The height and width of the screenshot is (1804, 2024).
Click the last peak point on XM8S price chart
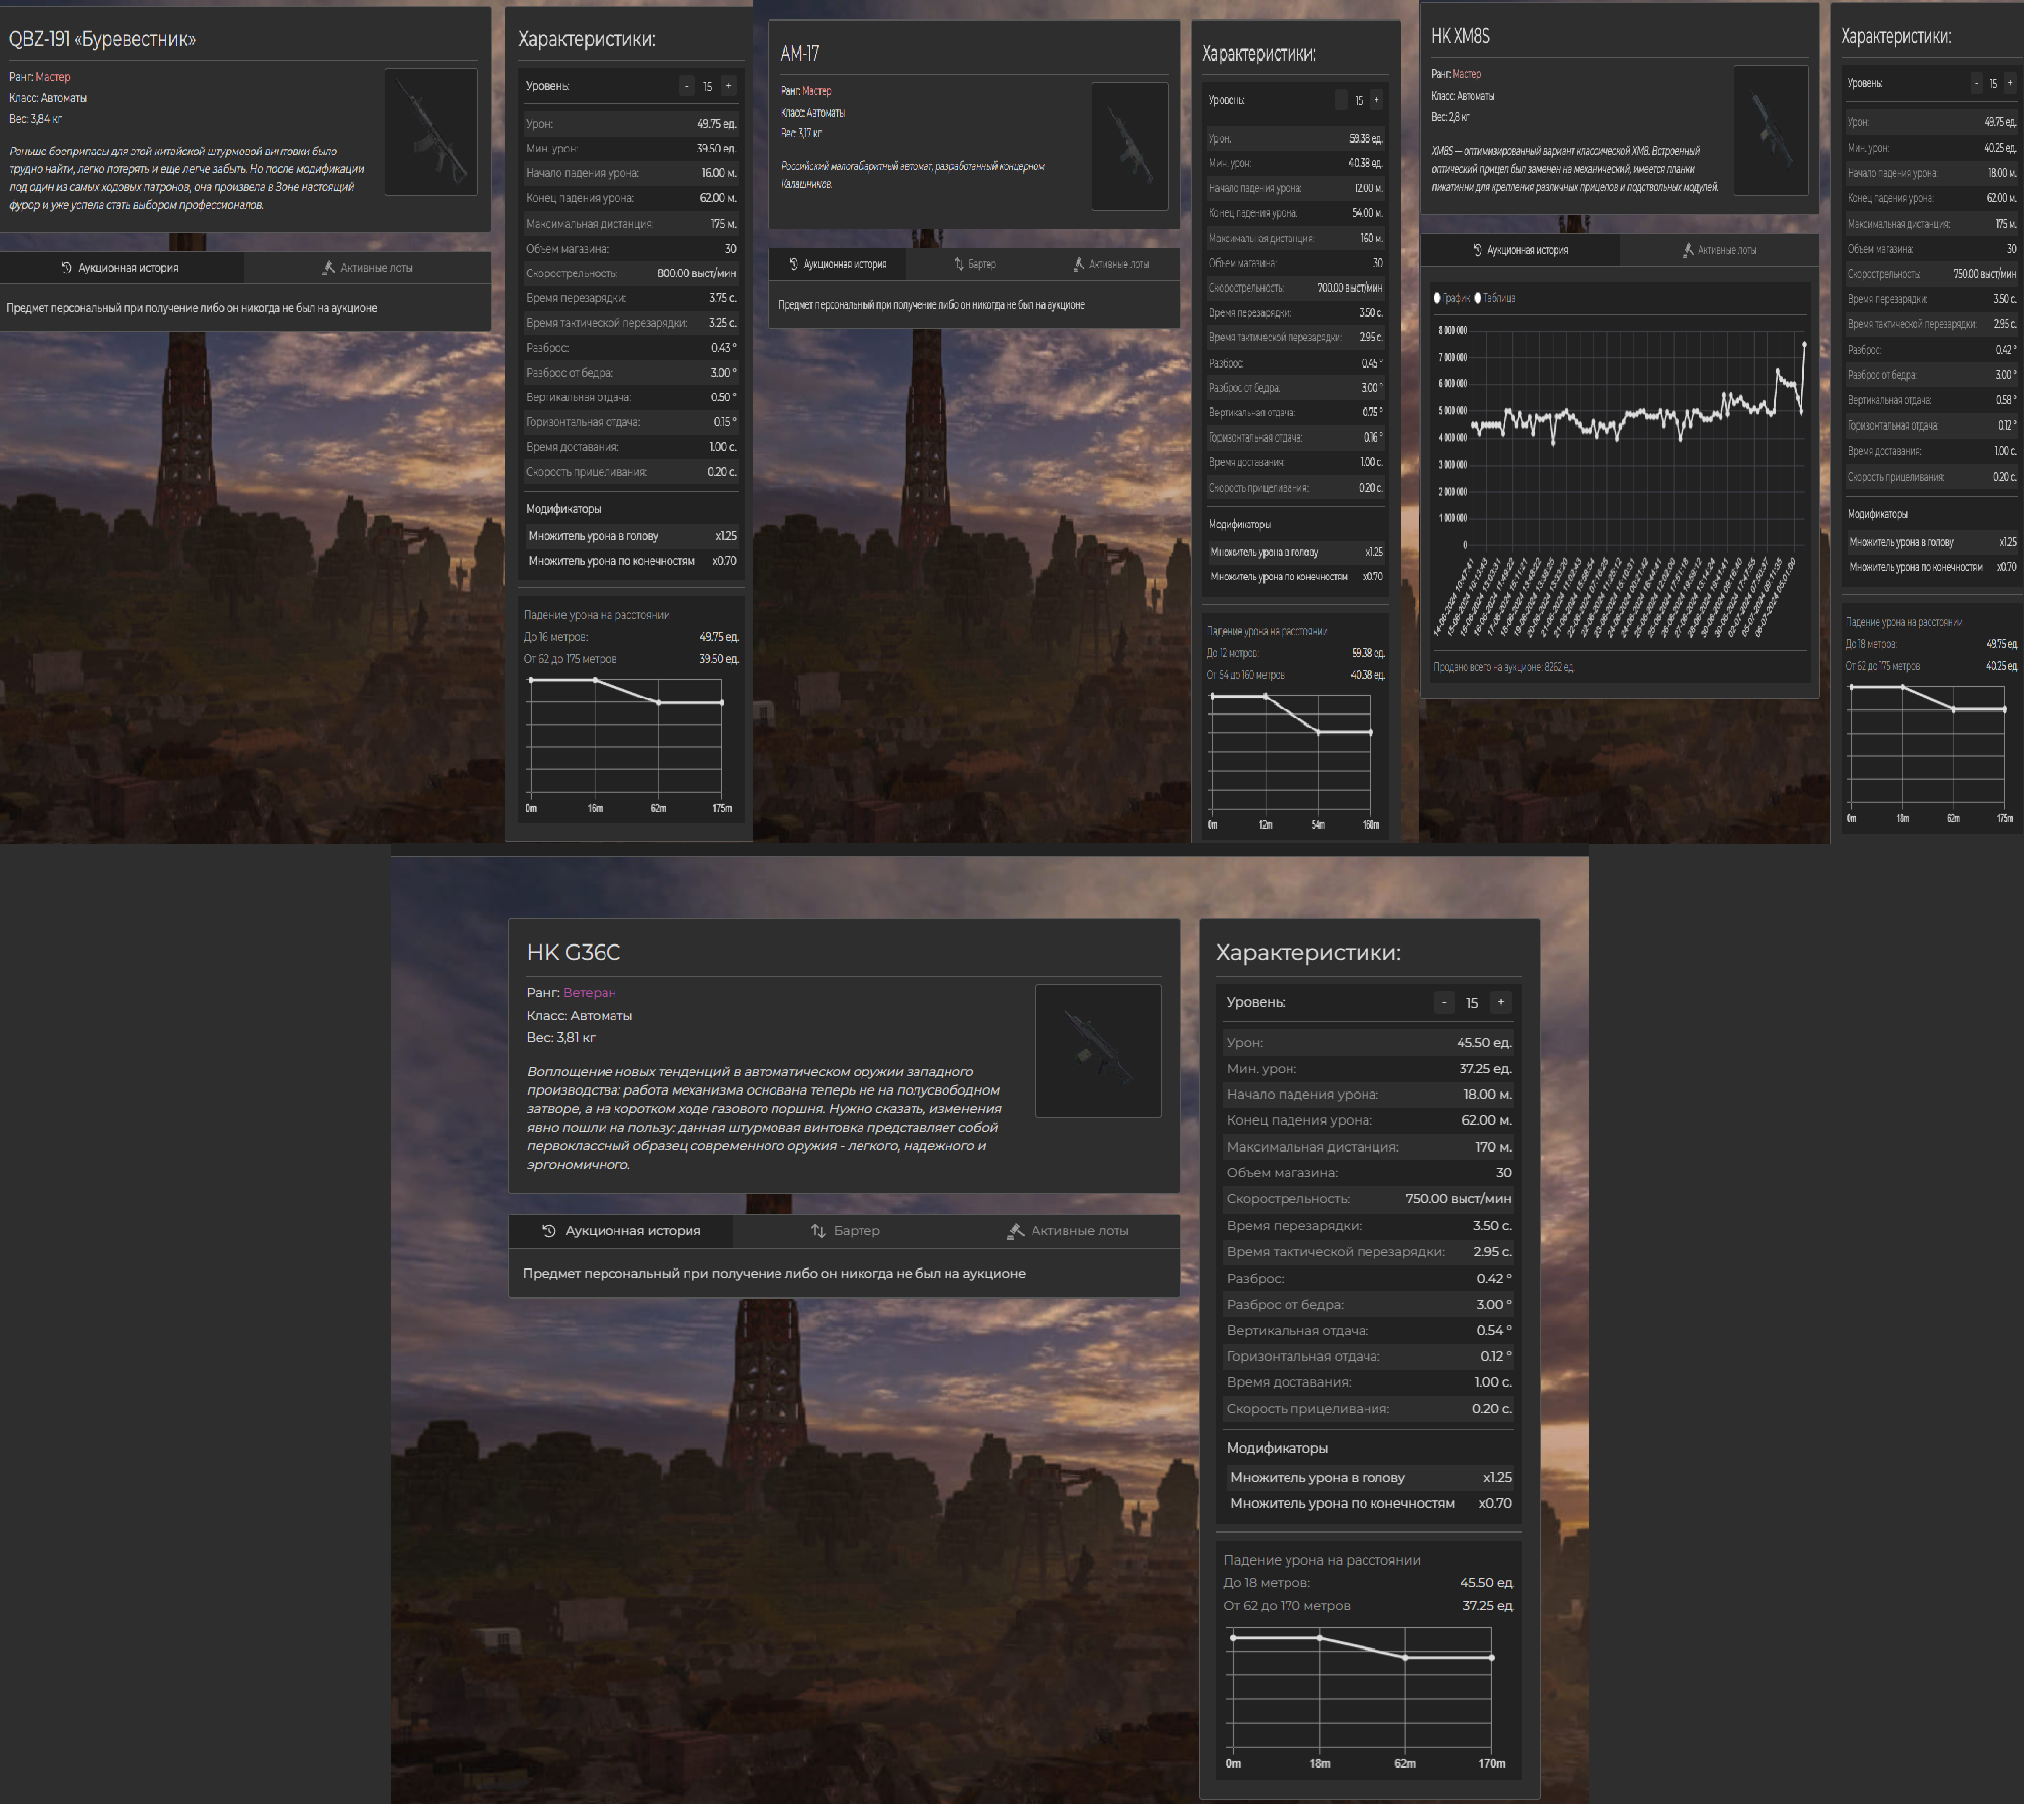1805,344
